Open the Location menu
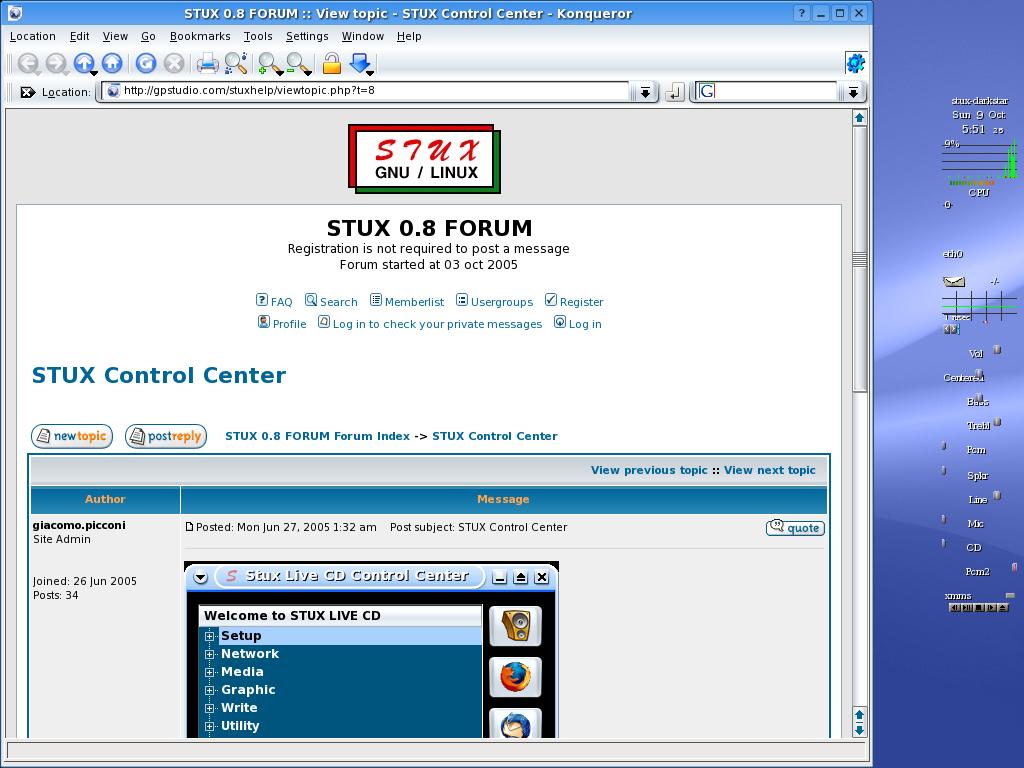Screen dimensions: 1024x768 [33, 37]
